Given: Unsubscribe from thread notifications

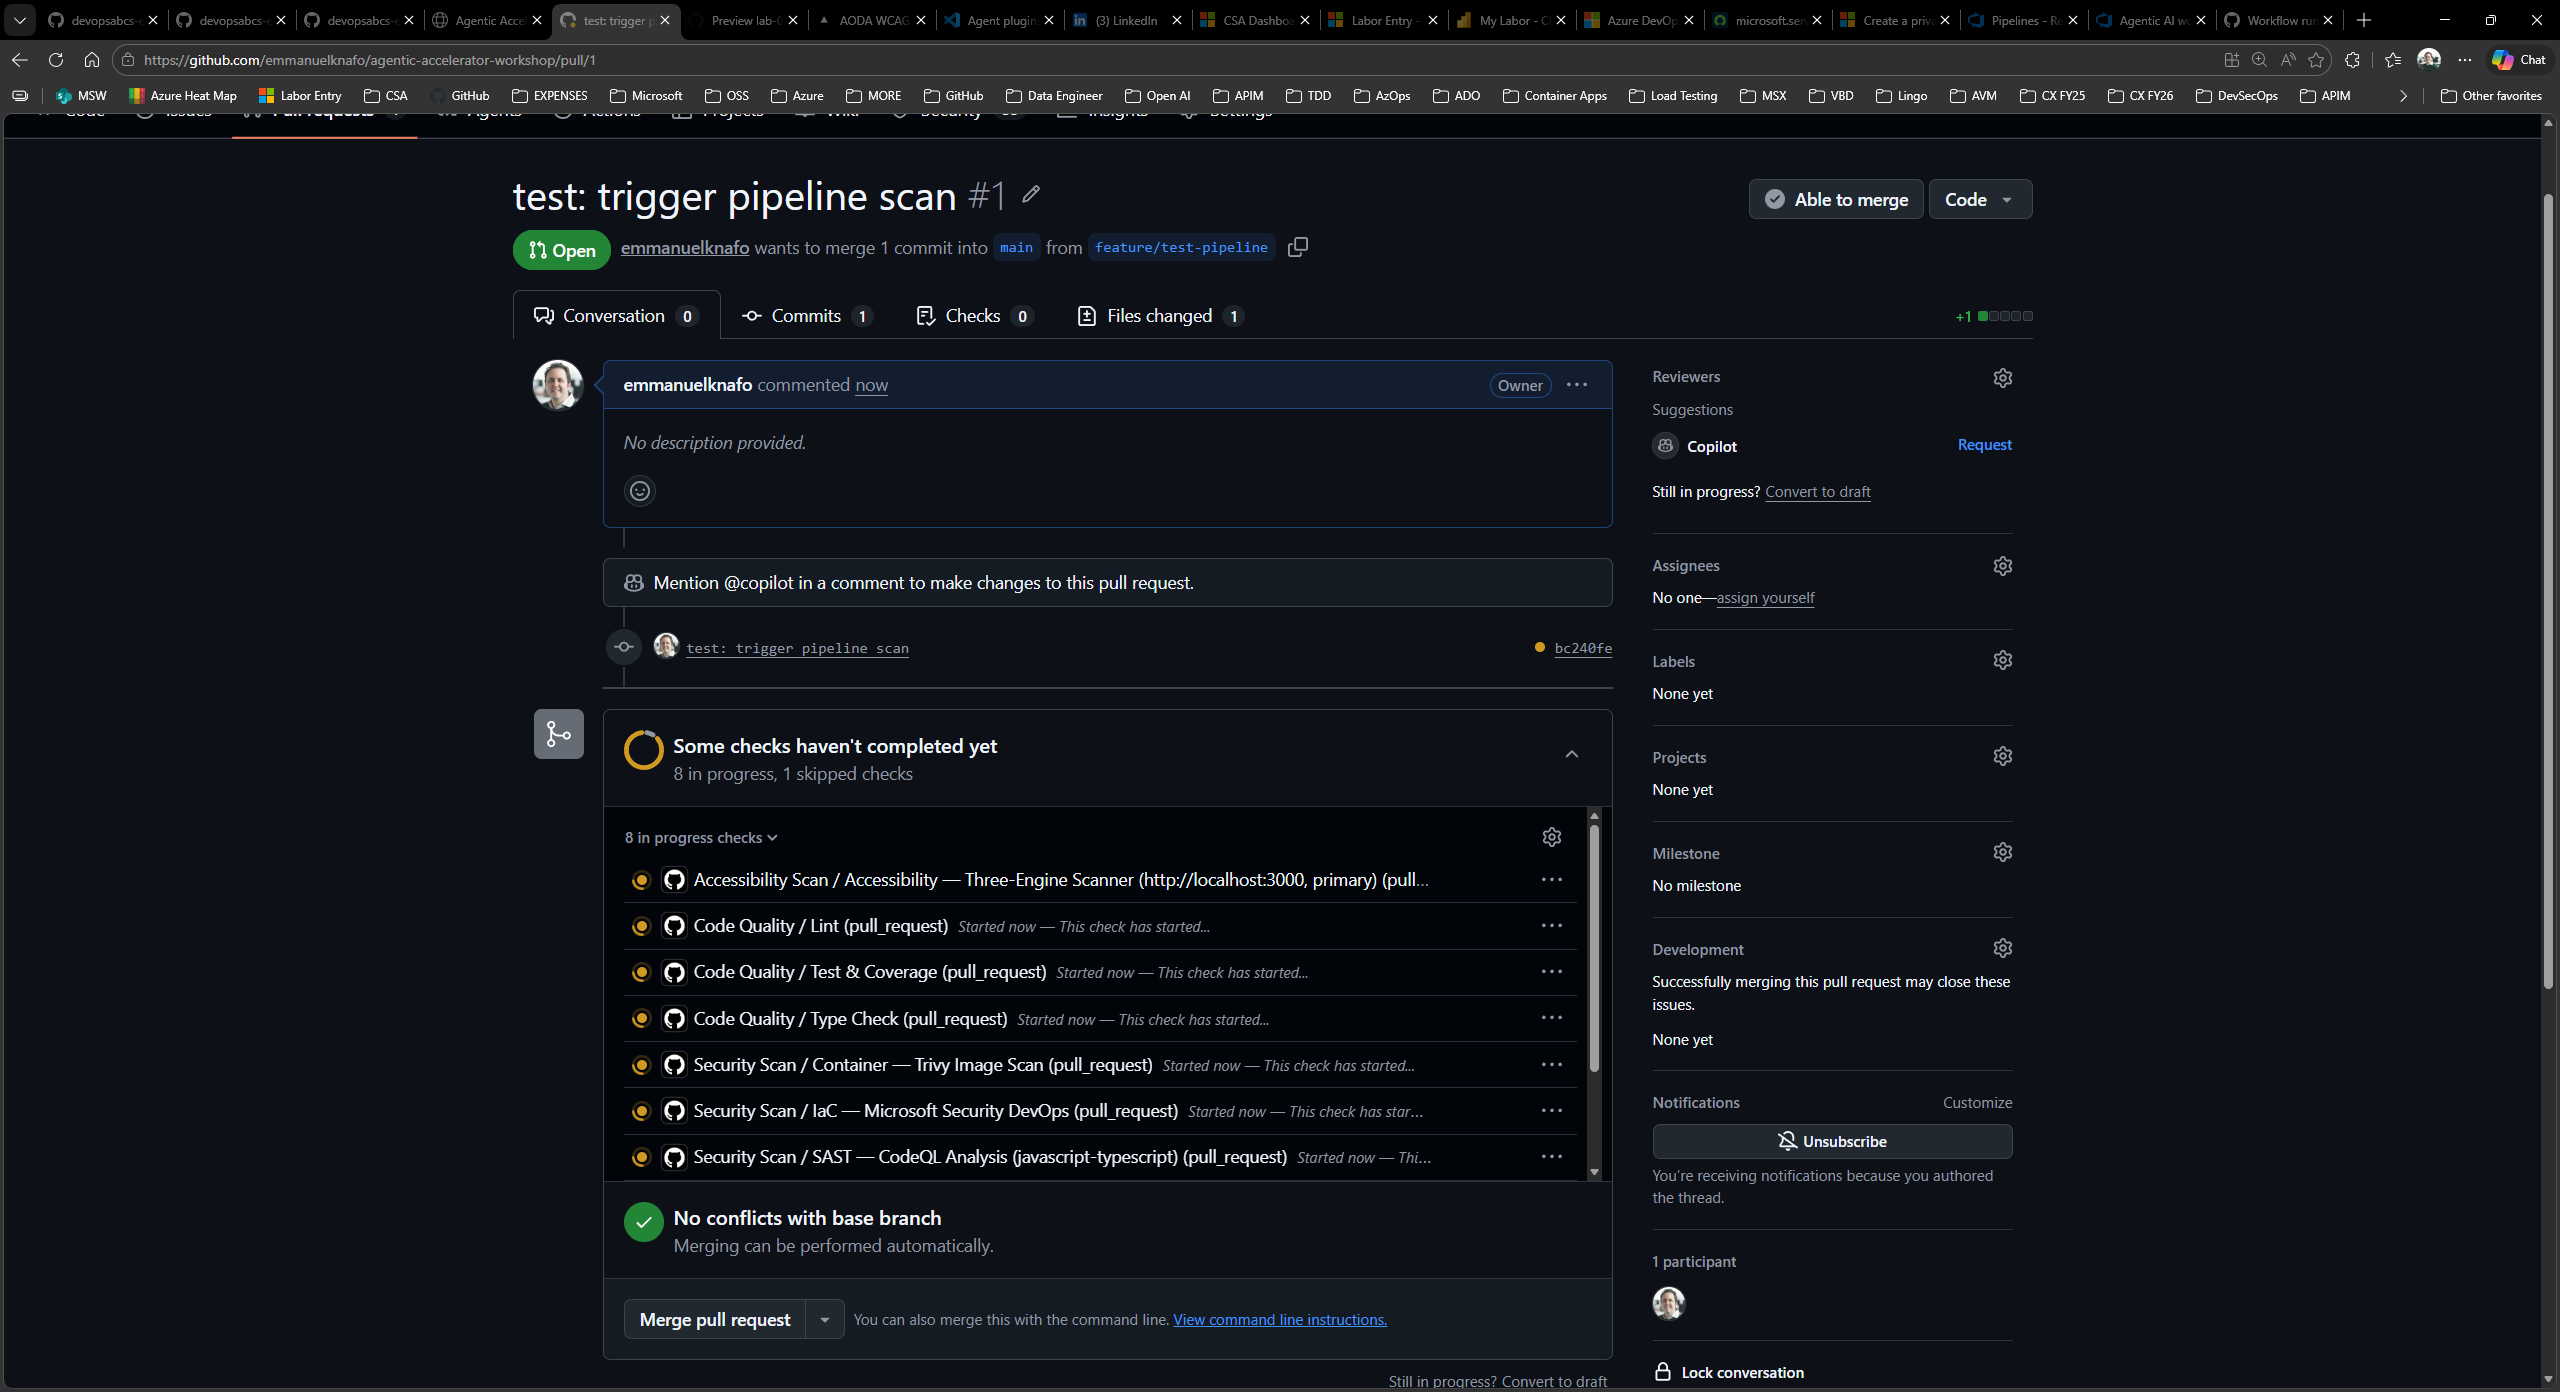Looking at the screenshot, I should tap(1831, 1141).
